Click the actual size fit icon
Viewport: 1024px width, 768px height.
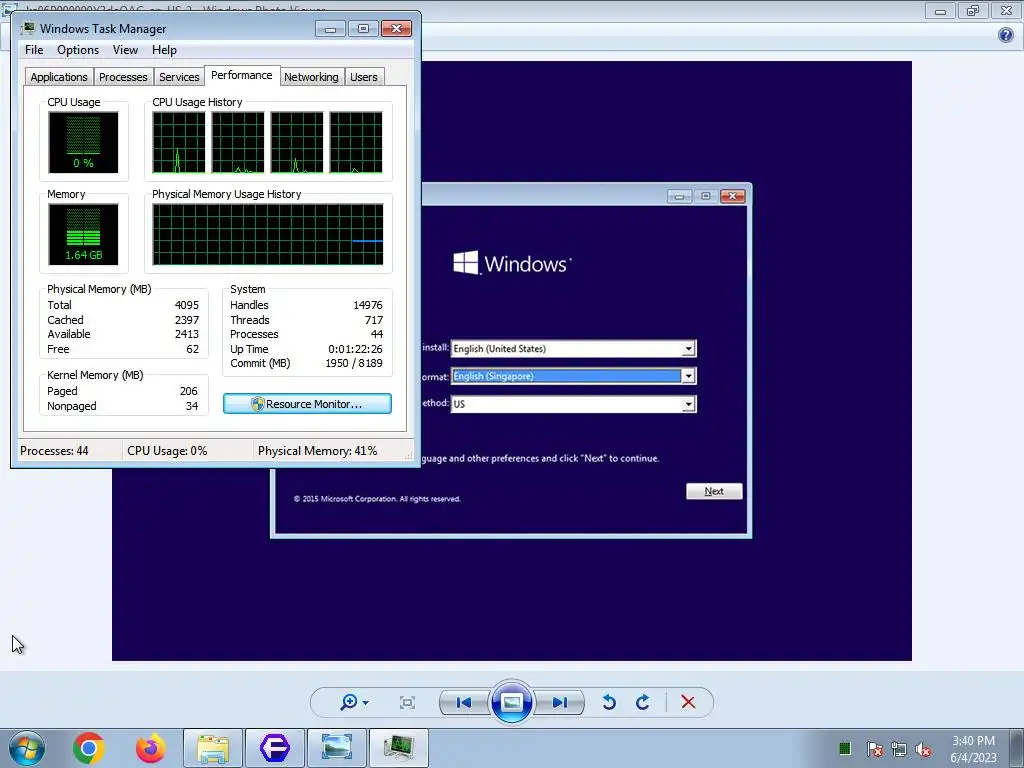(x=407, y=703)
